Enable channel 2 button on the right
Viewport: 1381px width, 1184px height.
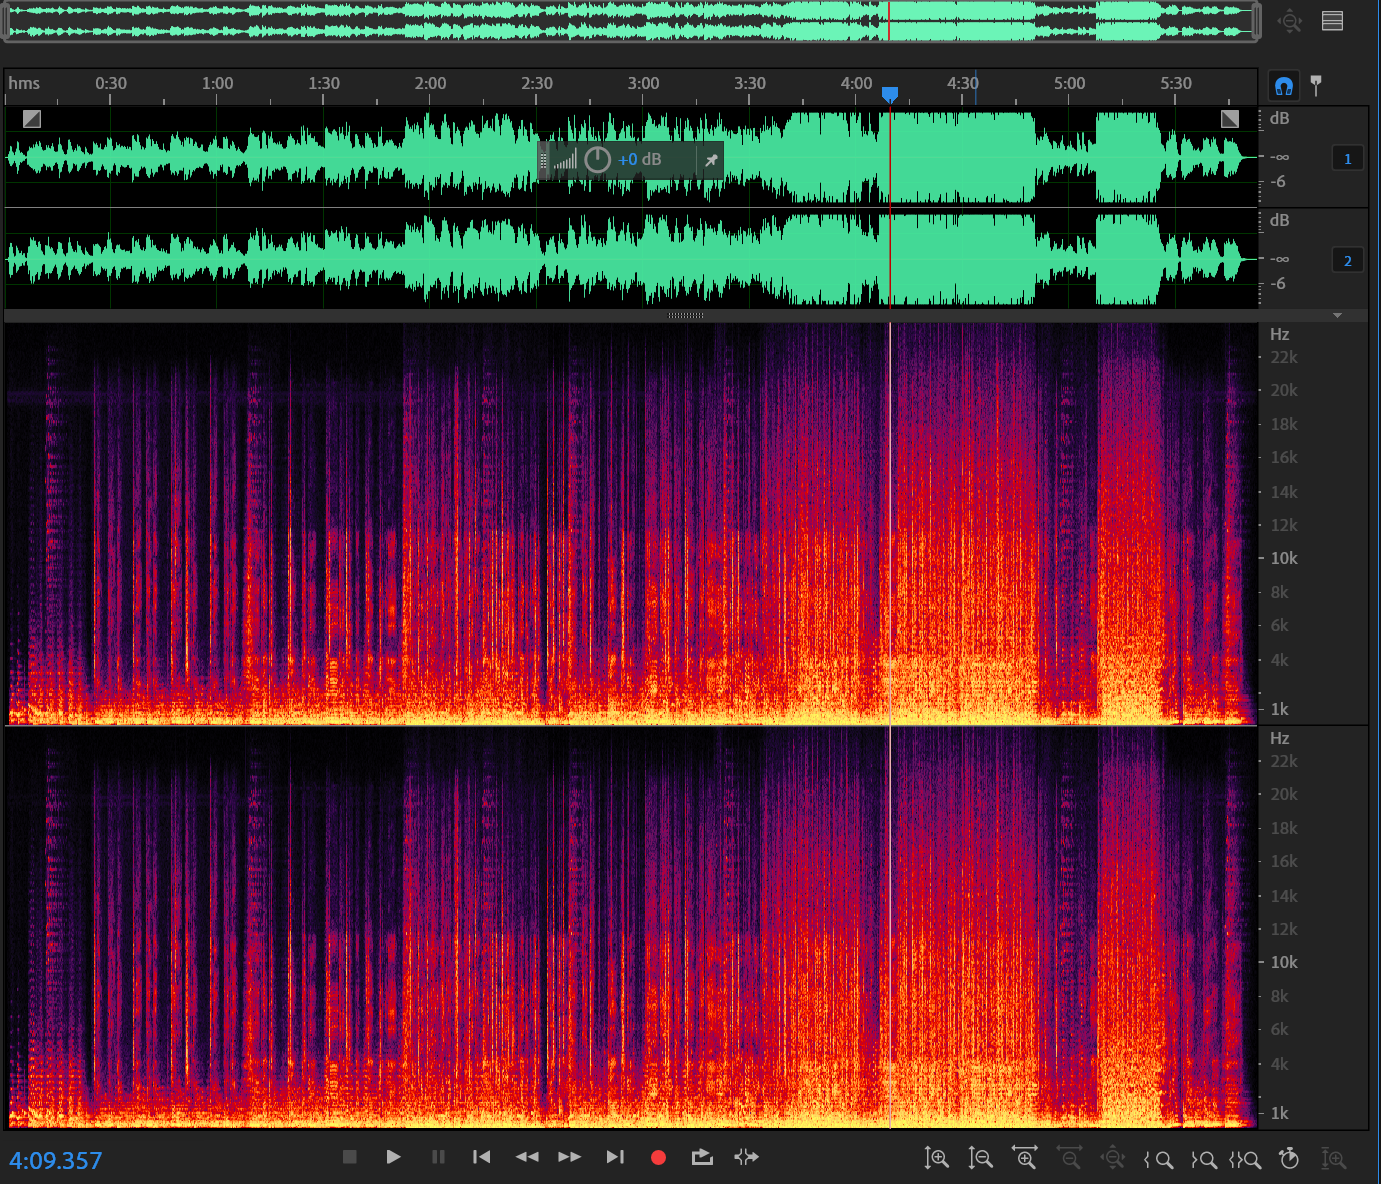tap(1347, 260)
